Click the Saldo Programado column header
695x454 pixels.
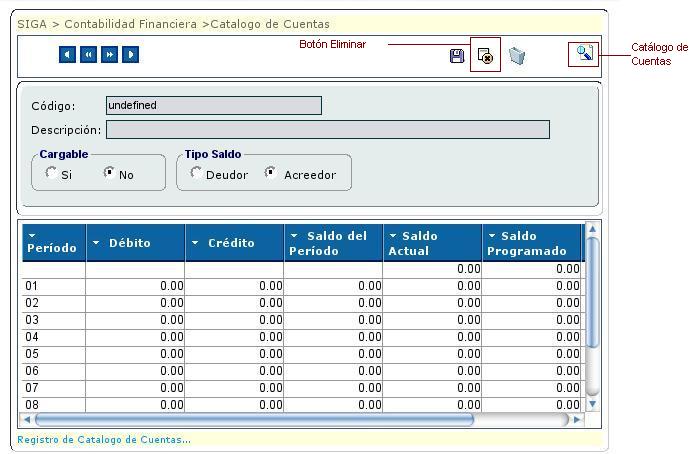[x=531, y=243]
